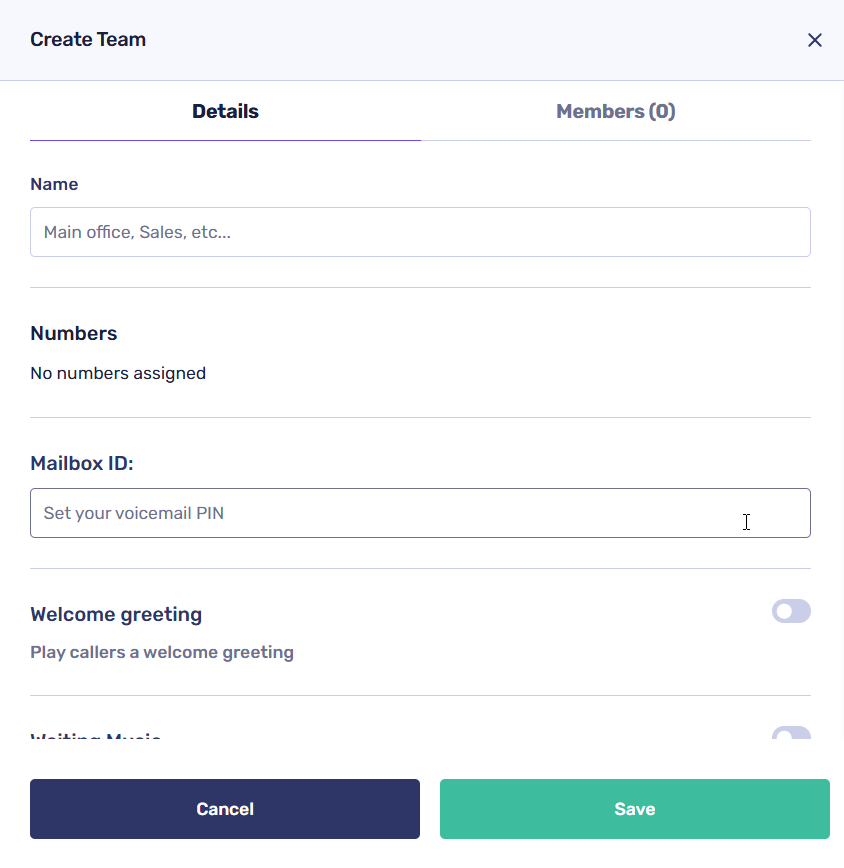Click the Welcome greeting heading
The width and height of the screenshot is (844, 868).
(116, 614)
